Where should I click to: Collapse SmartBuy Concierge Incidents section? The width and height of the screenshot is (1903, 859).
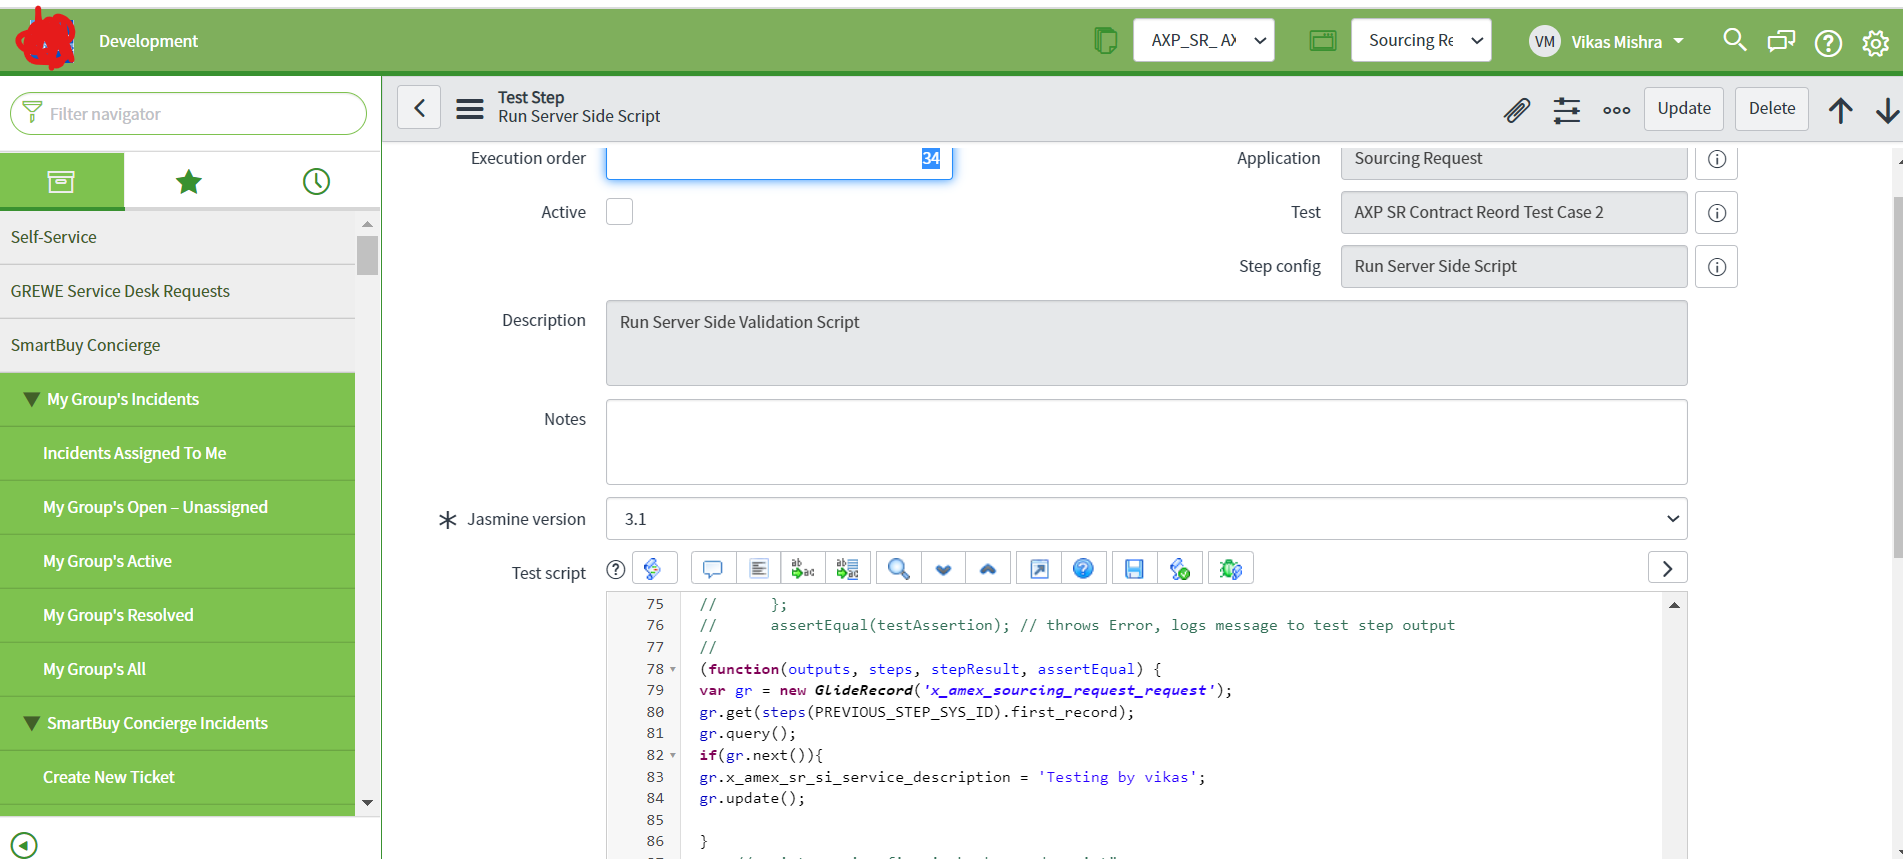coord(31,723)
